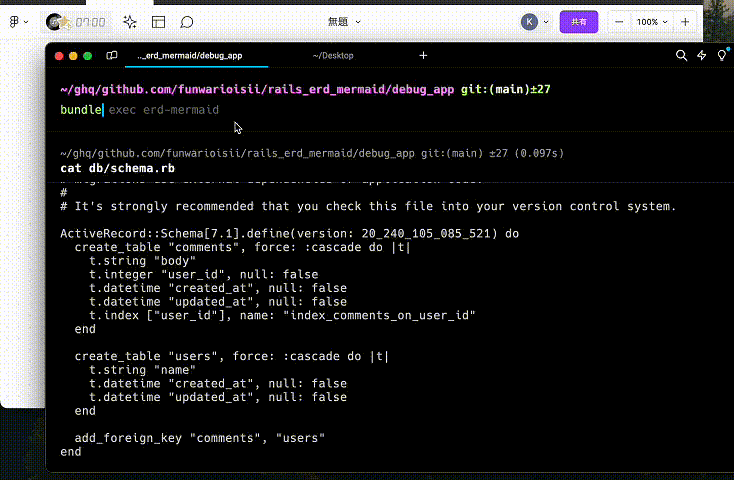
Task: Click the terminal yellow minimize button
Action: 73,56
